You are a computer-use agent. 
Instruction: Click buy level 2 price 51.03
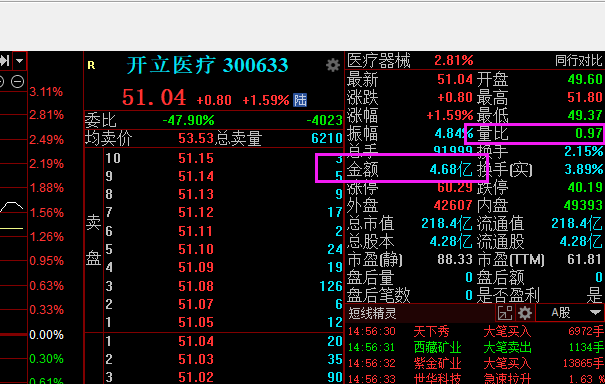196,359
